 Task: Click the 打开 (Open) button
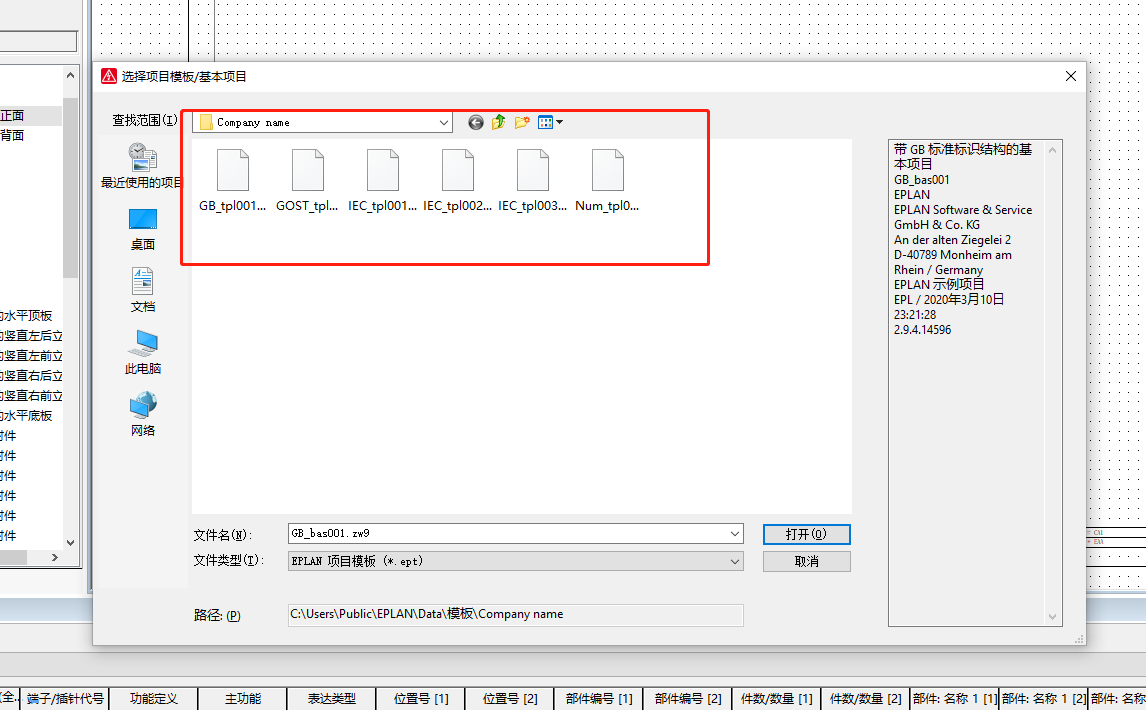[x=806, y=534]
